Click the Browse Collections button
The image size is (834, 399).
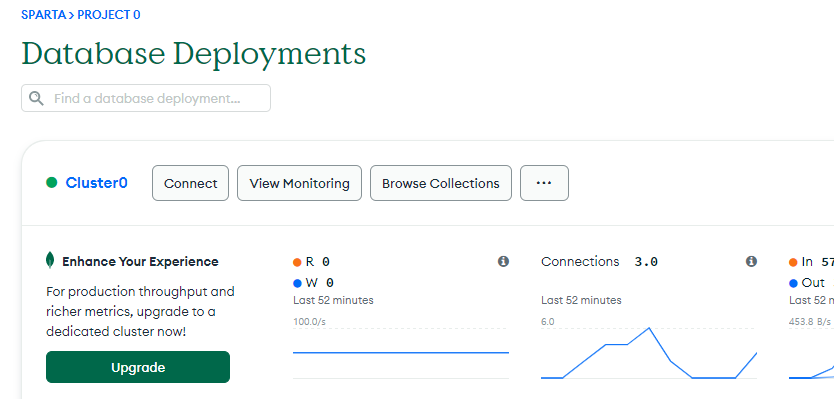441,183
